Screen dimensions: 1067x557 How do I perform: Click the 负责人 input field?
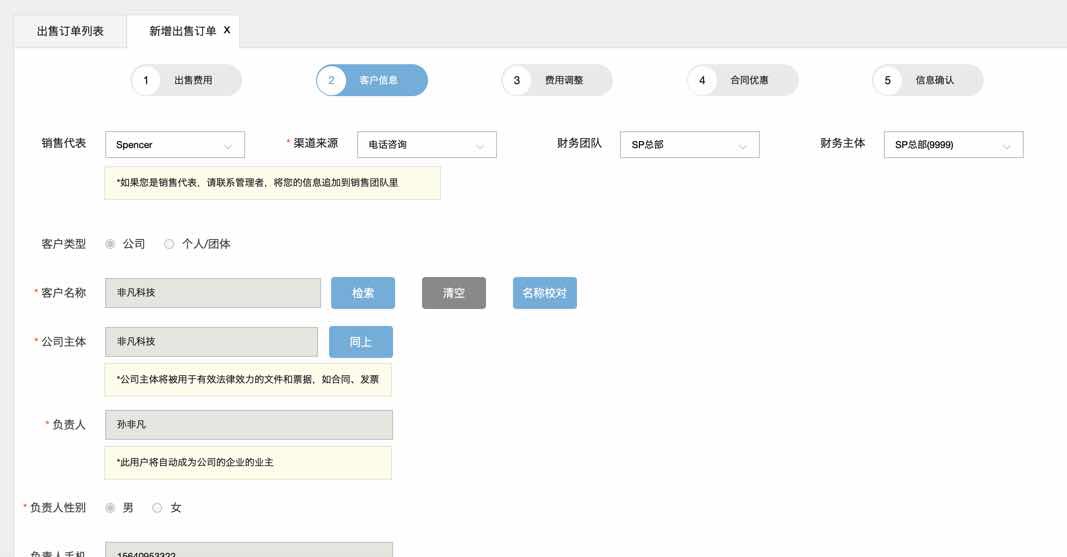(x=248, y=424)
